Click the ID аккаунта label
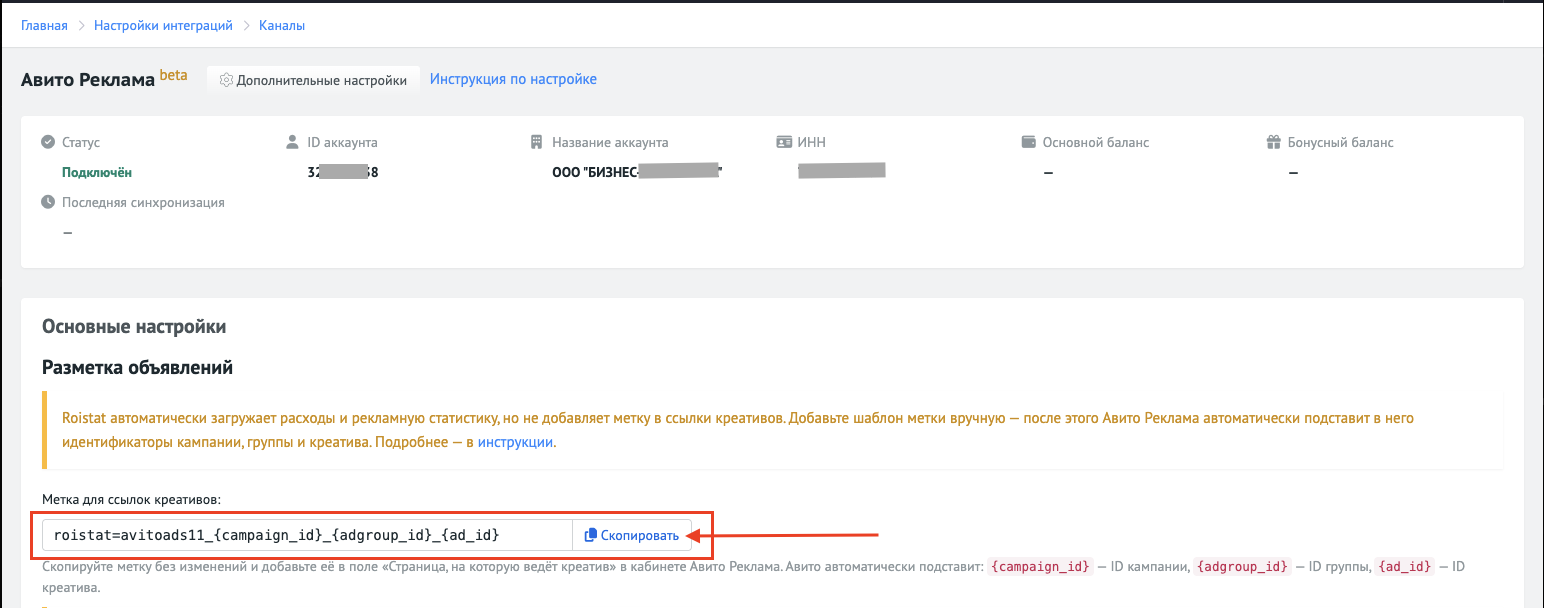Screen dimensions: 1544x608 coord(343,142)
